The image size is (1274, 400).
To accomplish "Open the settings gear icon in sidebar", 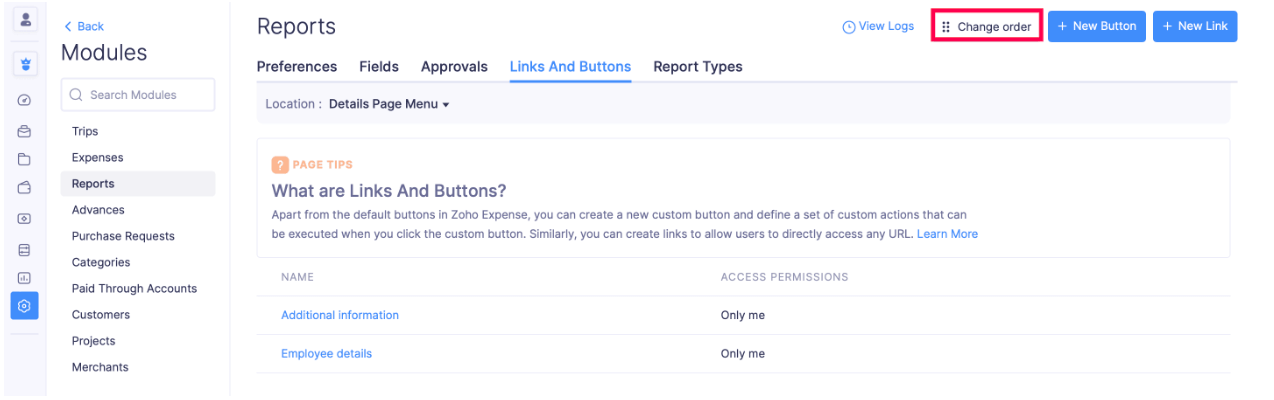I will (x=25, y=306).
